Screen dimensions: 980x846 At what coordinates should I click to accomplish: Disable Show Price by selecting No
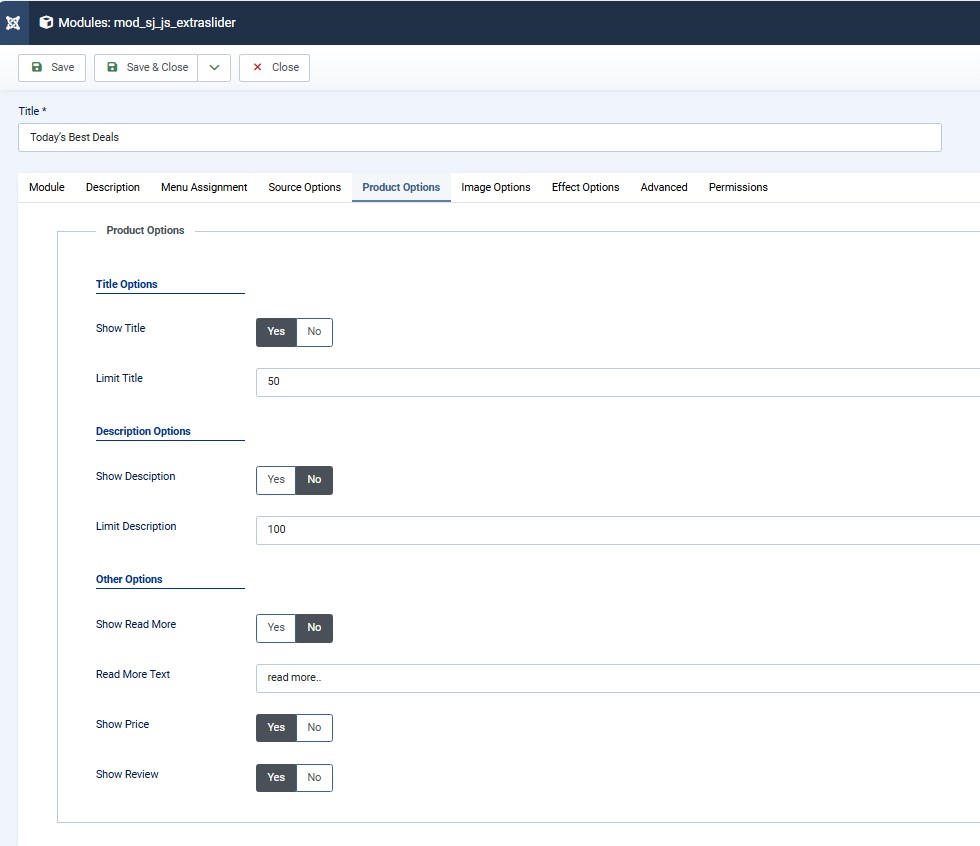314,728
